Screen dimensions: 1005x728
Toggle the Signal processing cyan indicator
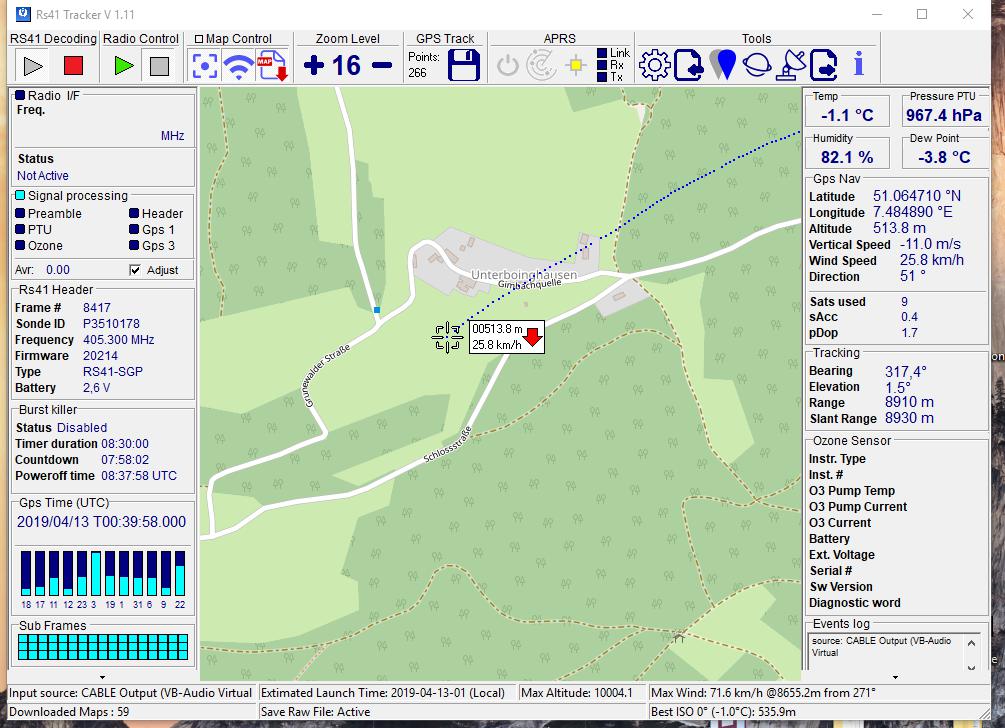point(20,196)
